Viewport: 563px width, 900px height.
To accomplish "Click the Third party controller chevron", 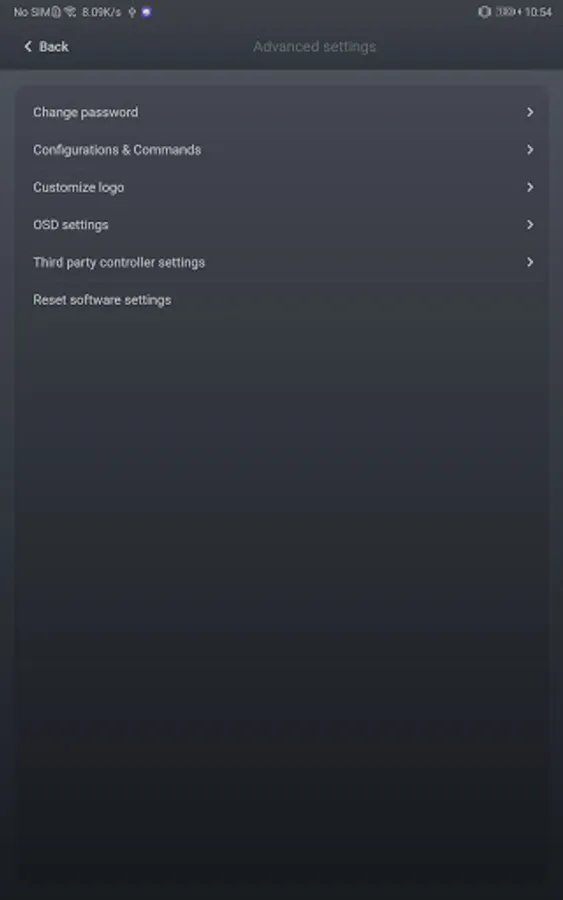I will (530, 262).
